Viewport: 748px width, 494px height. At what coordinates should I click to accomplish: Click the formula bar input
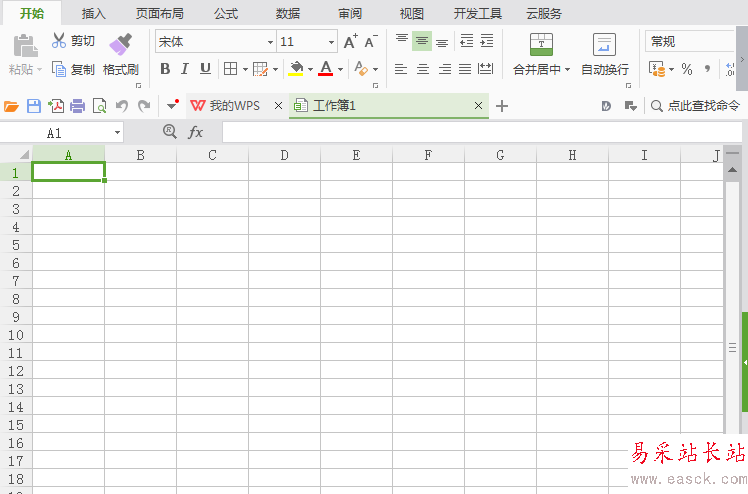[x=482, y=133]
